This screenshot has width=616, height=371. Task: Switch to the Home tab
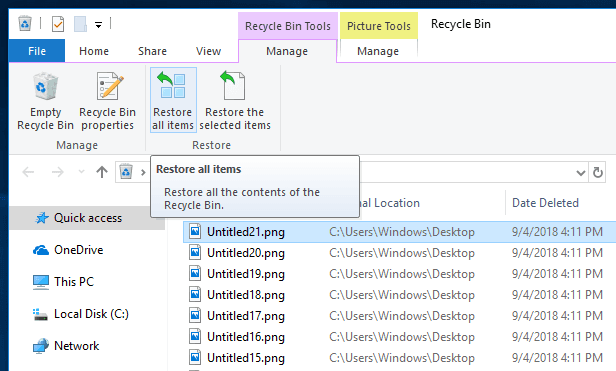[94, 51]
